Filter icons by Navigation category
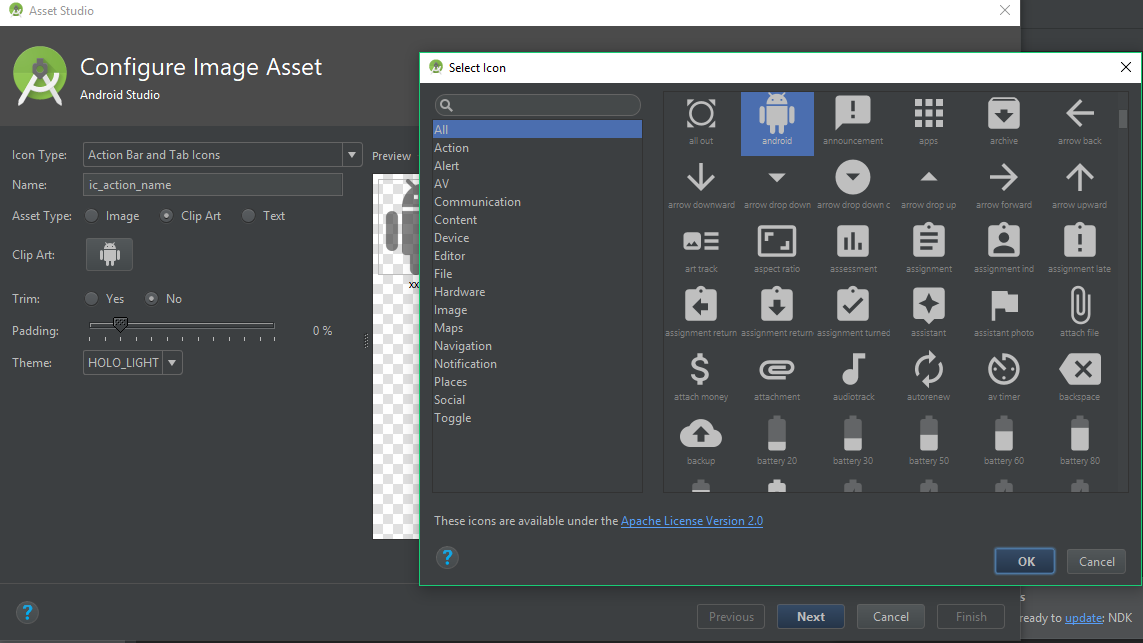This screenshot has height=643, width=1143. [537, 346]
